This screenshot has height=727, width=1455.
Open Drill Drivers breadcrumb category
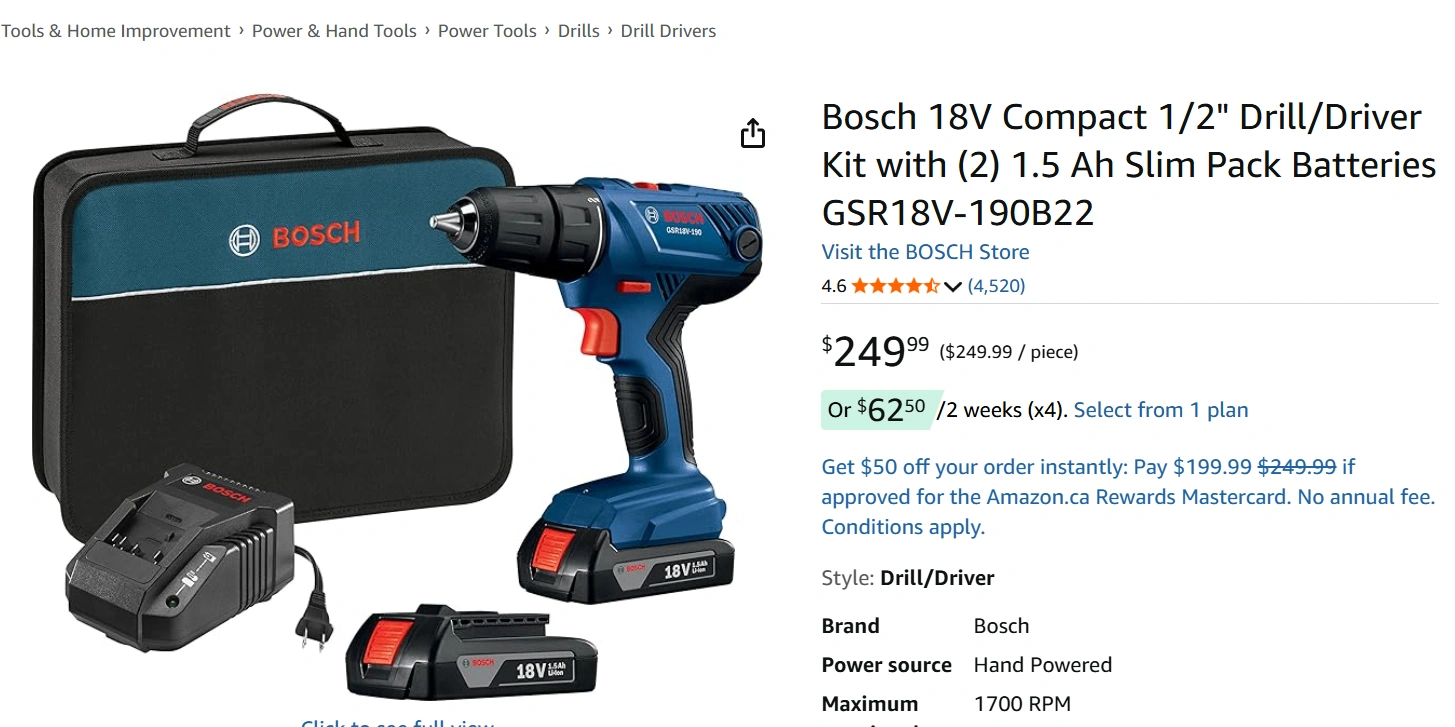tap(668, 31)
